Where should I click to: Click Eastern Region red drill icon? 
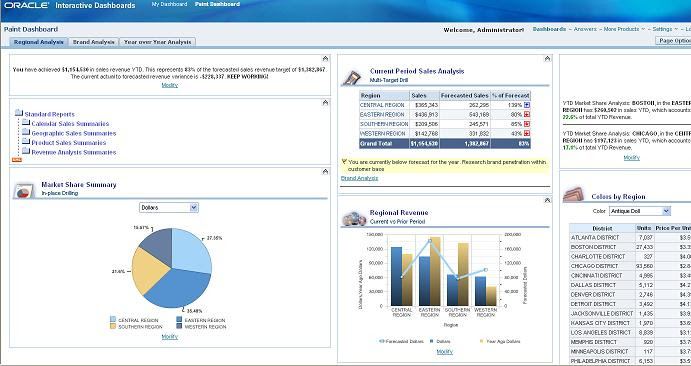527,115
